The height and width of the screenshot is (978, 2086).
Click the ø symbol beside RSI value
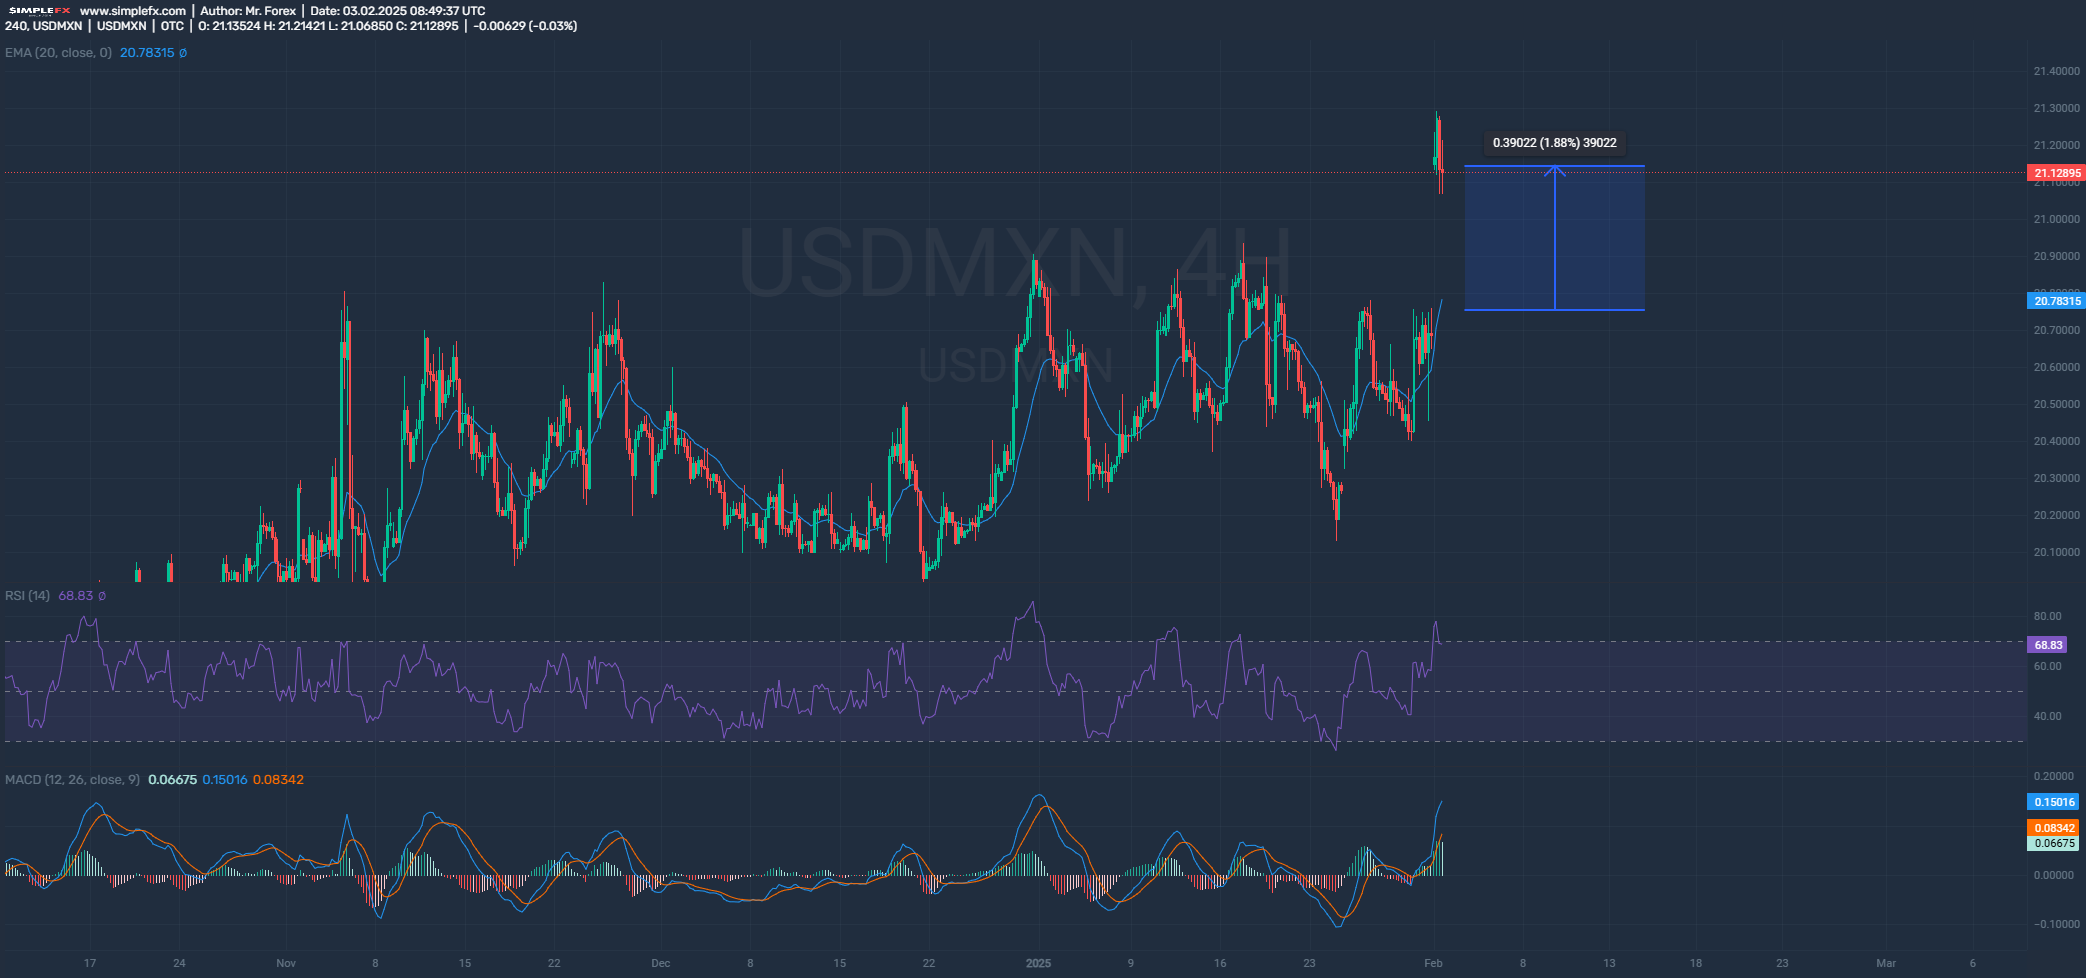(x=101, y=596)
